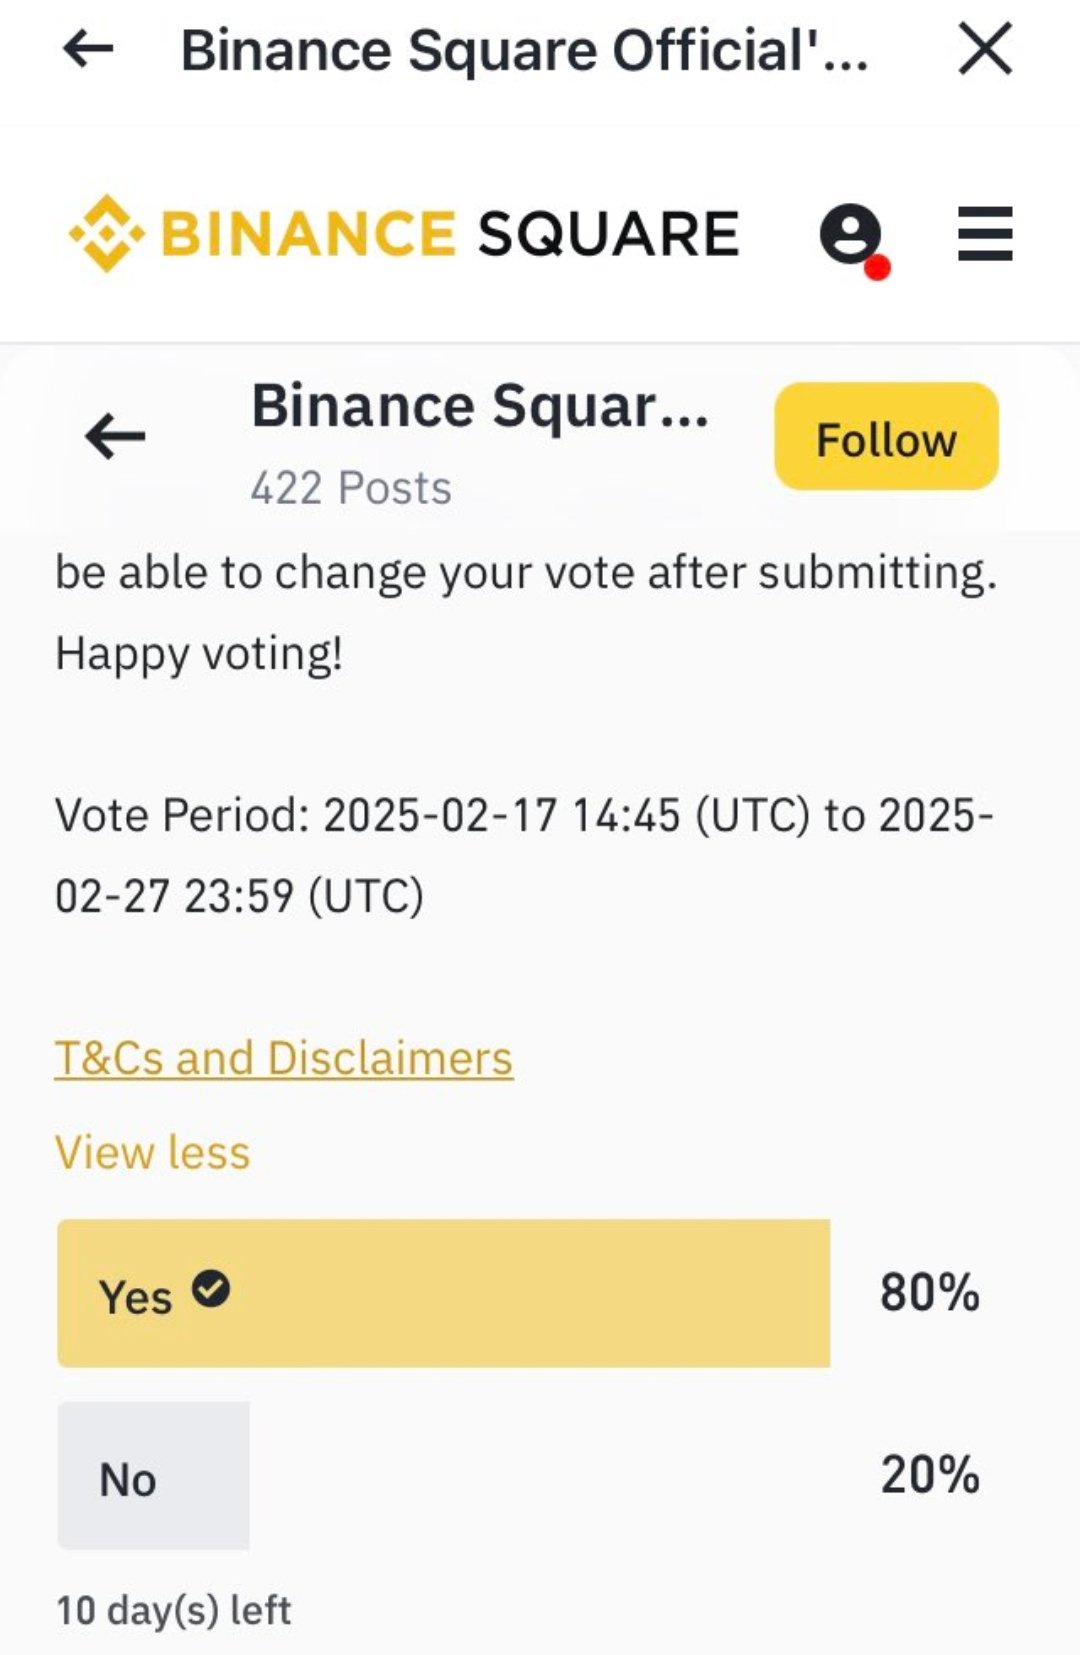
Task: Tap the BINANCE SQUARE wordmark
Action: [x=450, y=234]
